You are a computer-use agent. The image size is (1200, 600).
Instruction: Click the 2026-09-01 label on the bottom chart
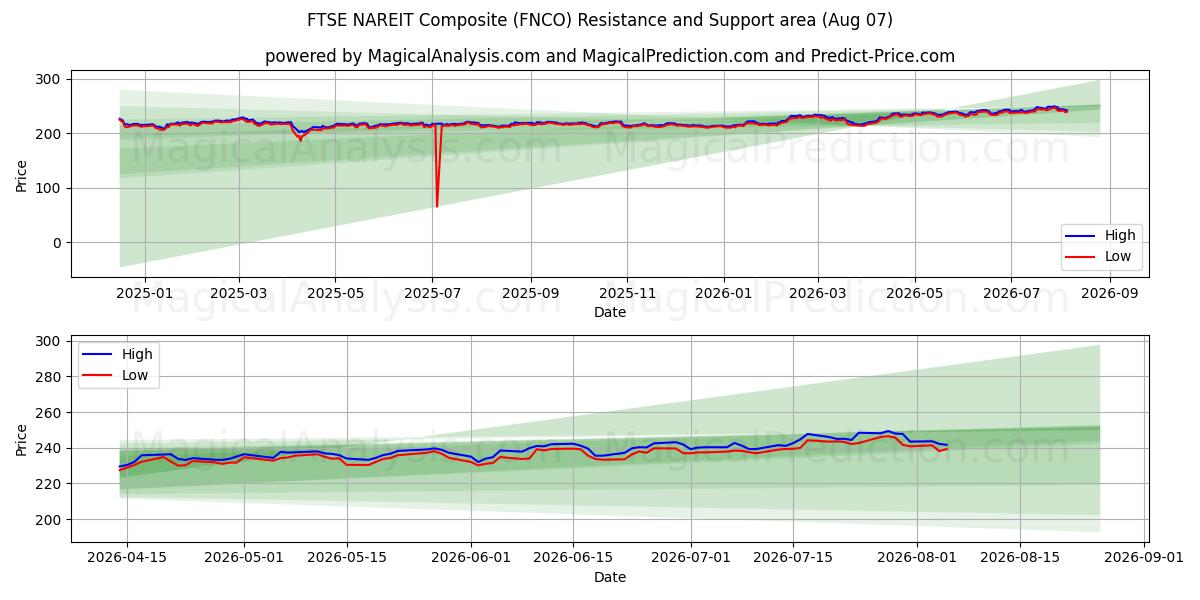(x=1146, y=560)
